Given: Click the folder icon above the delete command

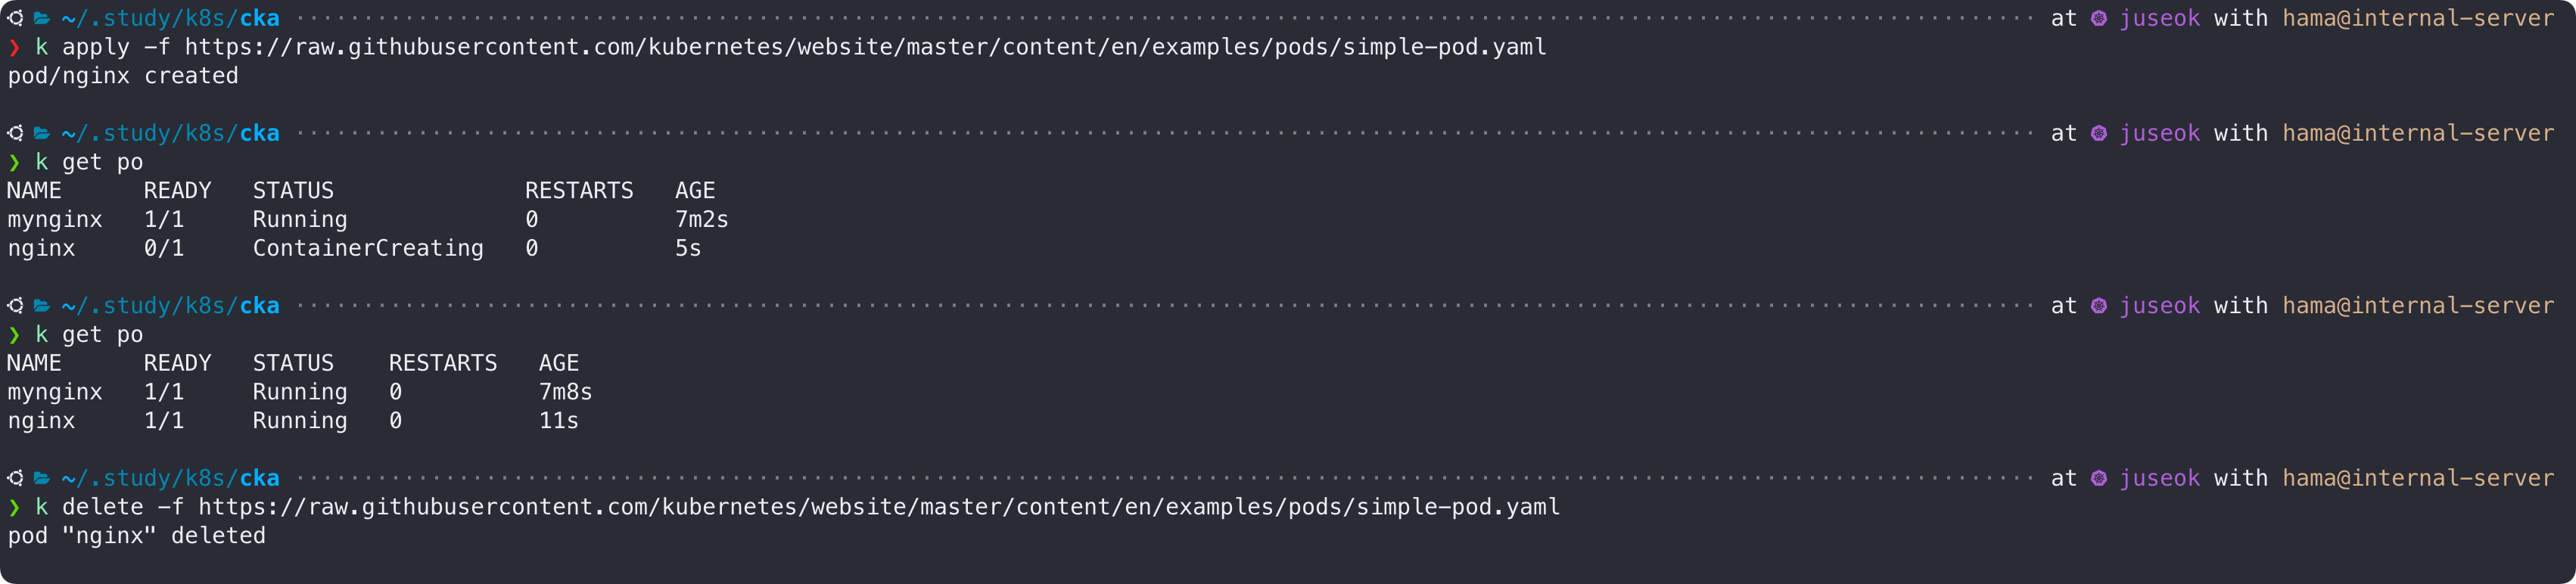Looking at the screenshot, I should (42, 478).
